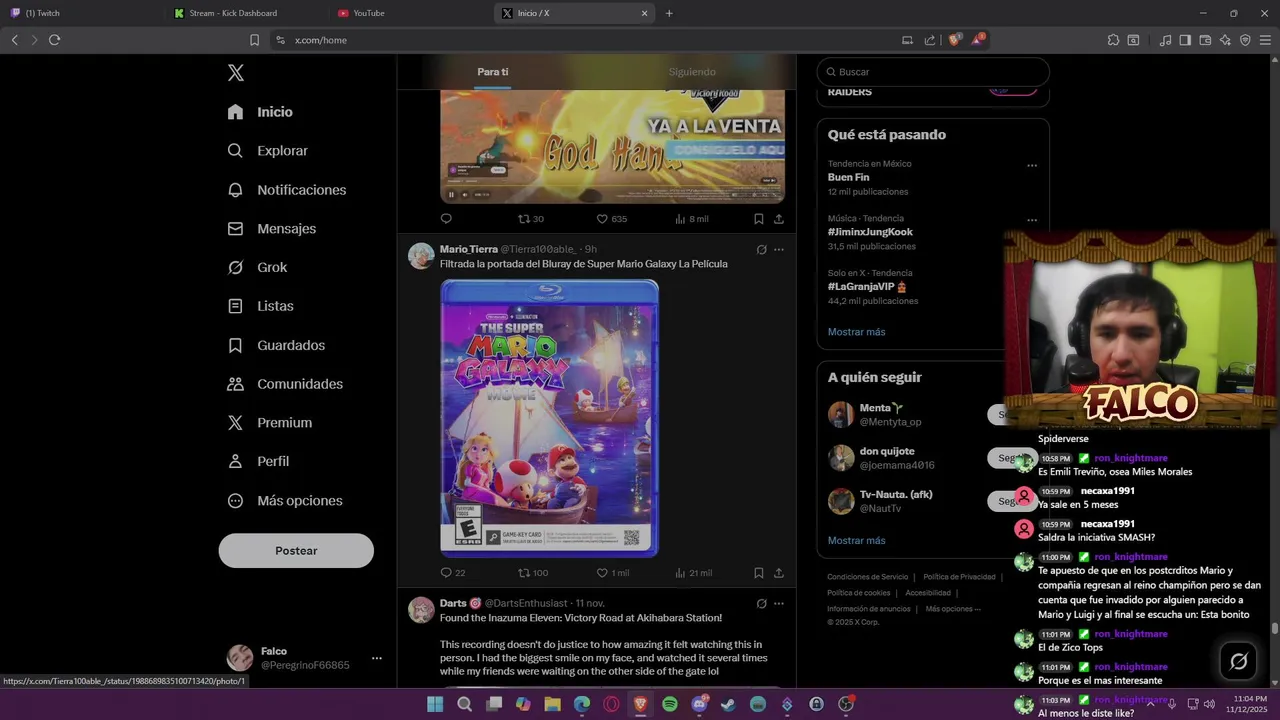Screen dimensions: 1280x720
Task: Open Condiciones de Servicio footer link
Action: coord(867,577)
